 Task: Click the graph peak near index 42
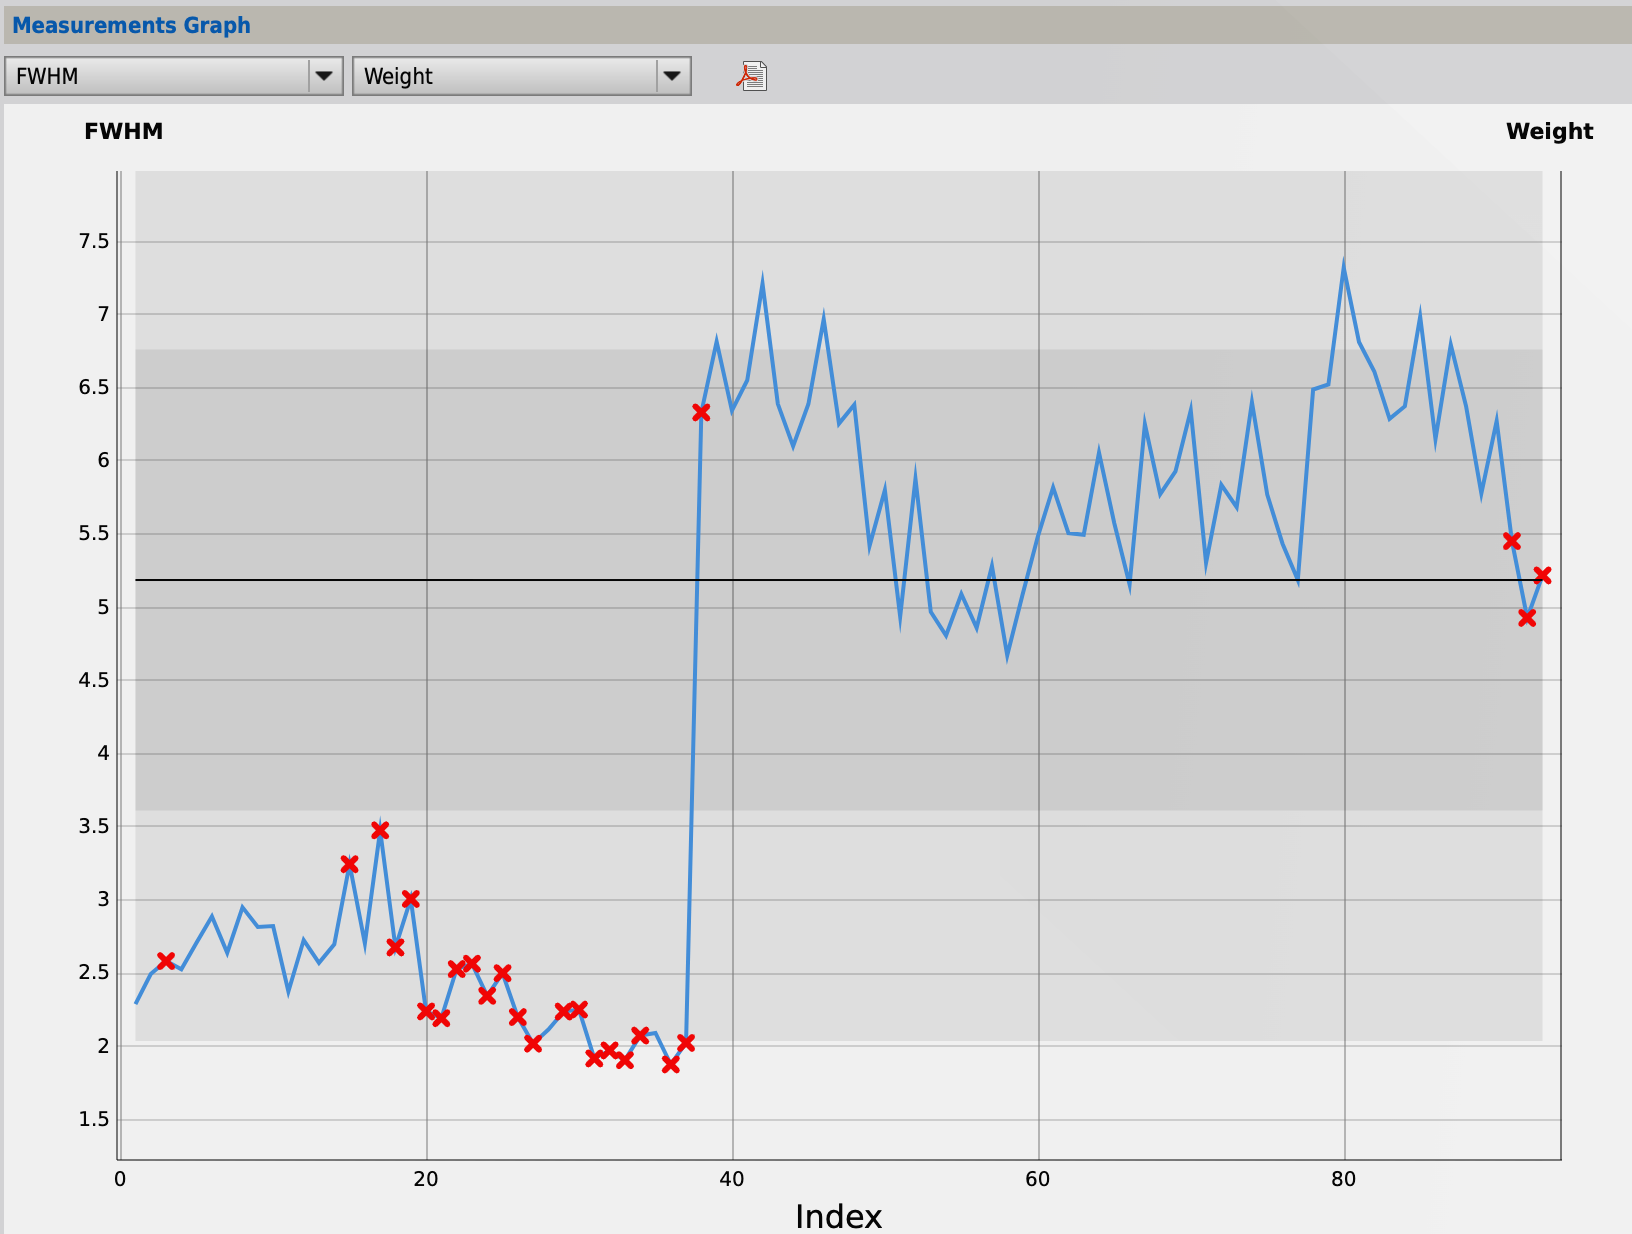tap(762, 281)
